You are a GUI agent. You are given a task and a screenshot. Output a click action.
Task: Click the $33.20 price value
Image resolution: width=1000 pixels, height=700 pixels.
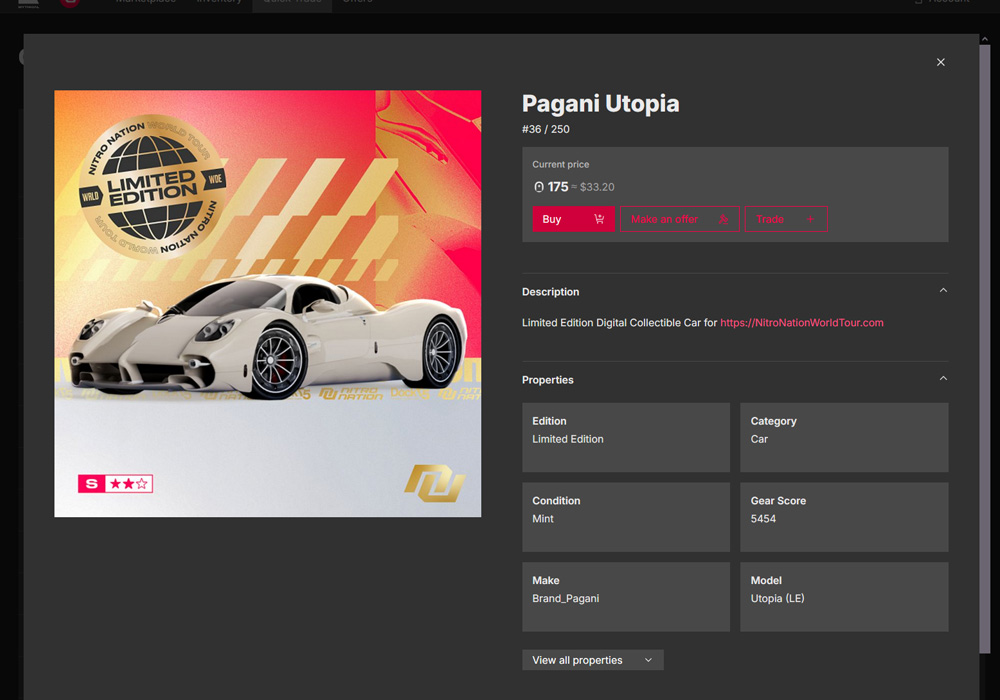(x=597, y=187)
